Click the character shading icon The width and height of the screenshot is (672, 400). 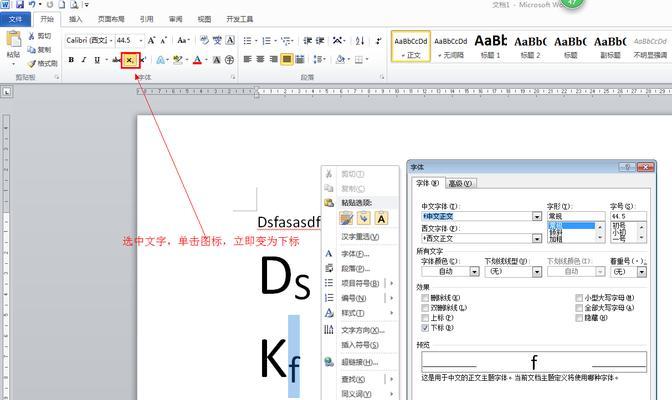point(217,60)
